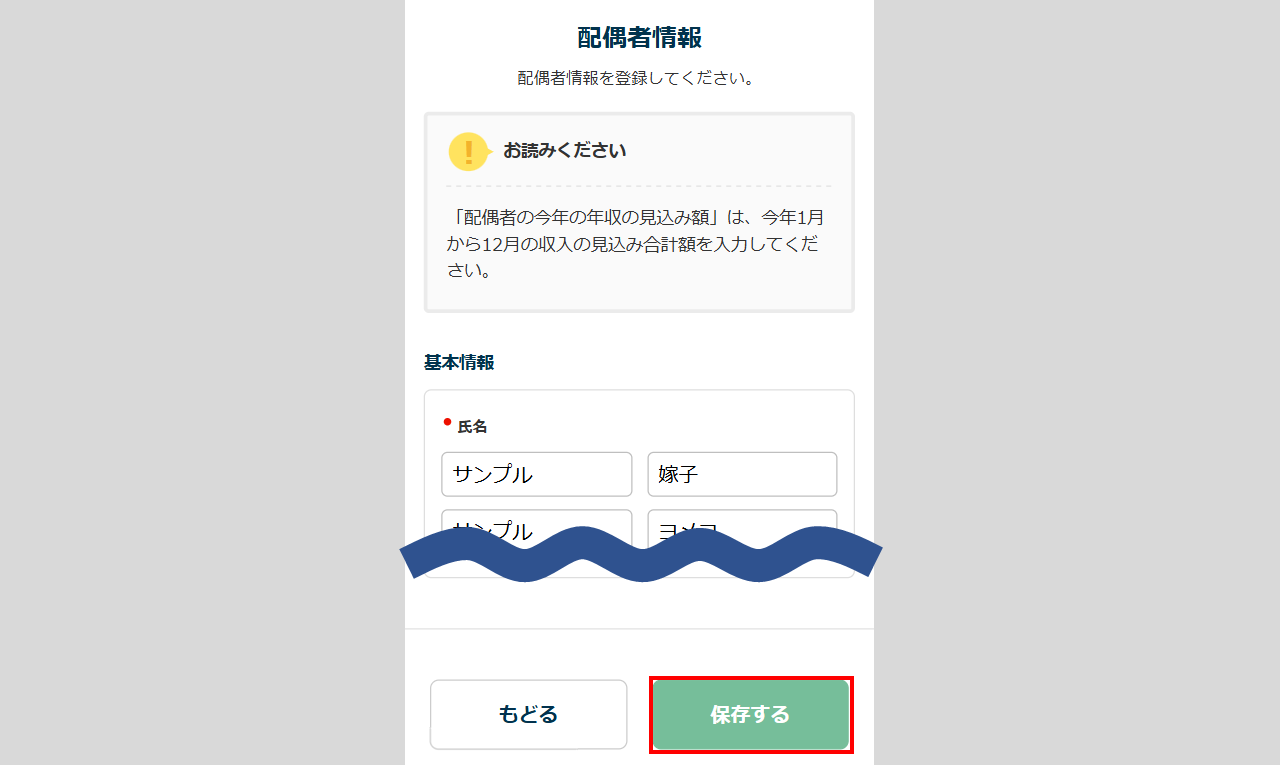The image size is (1280, 765).
Task: Focus the kanji surname field above the furigana row
Action: click(x=536, y=474)
